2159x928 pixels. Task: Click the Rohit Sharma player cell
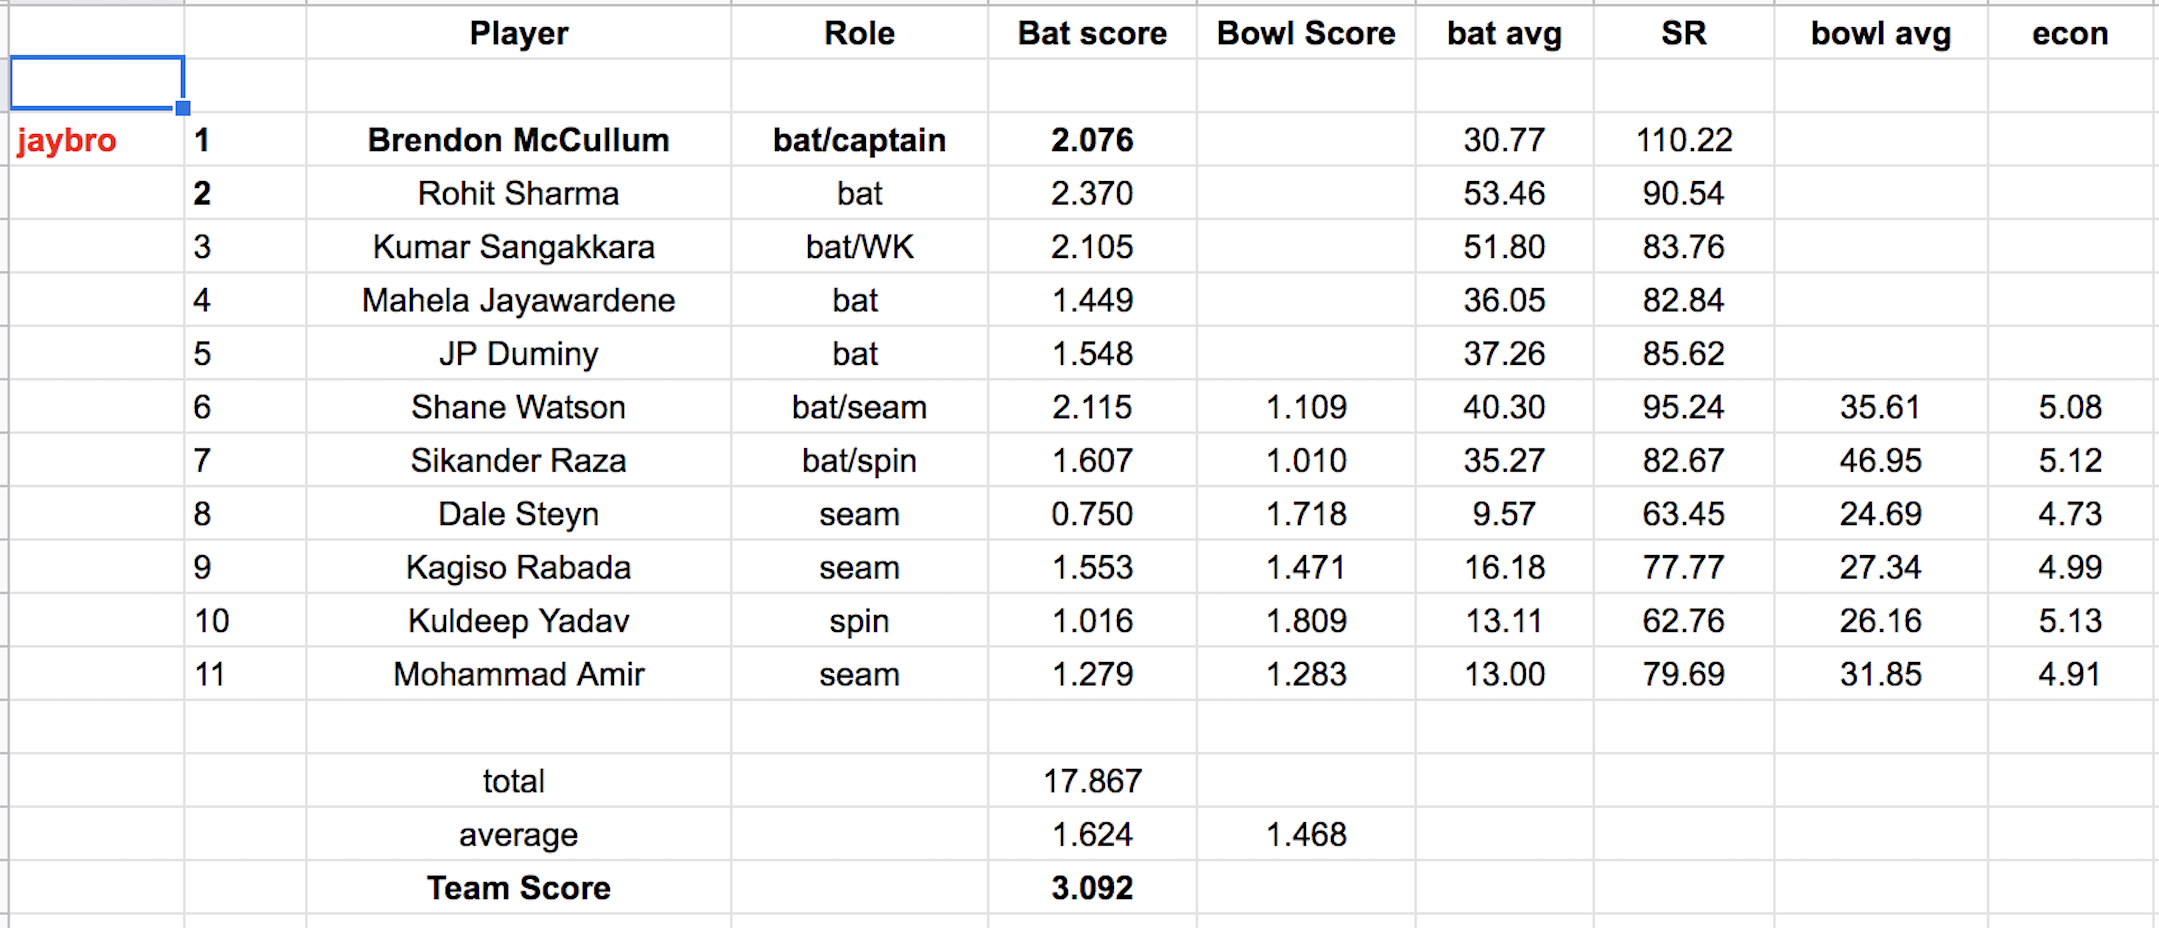point(518,193)
